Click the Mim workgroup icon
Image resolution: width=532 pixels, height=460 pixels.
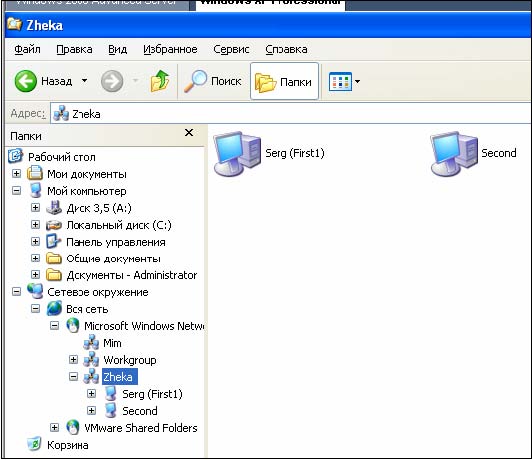91,342
